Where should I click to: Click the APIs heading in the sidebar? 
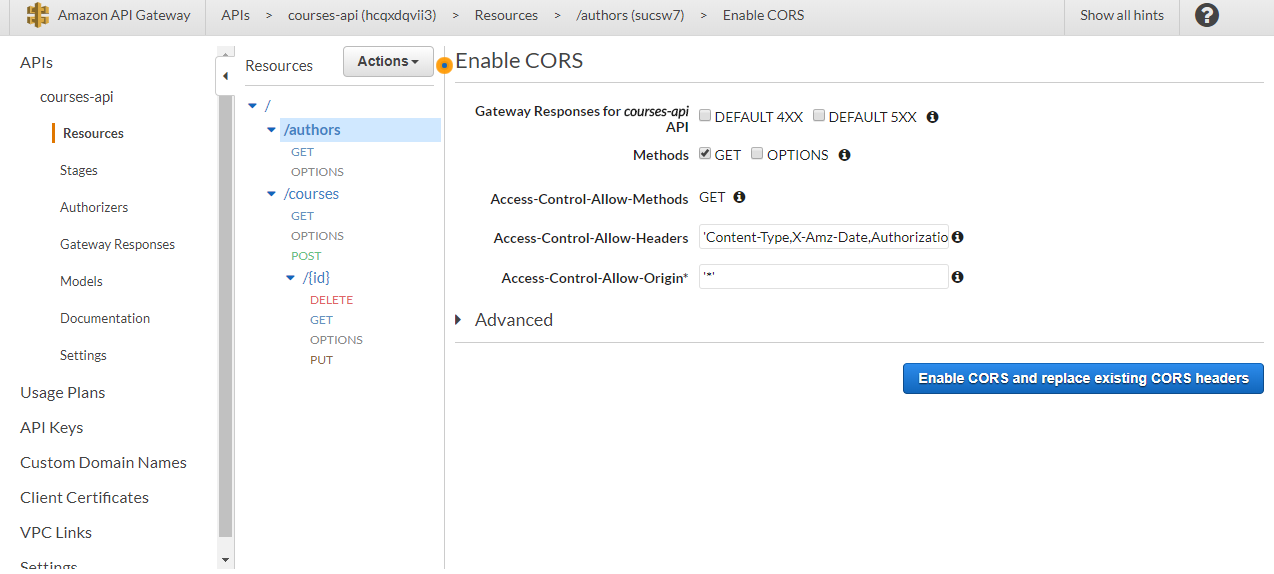tap(36, 62)
